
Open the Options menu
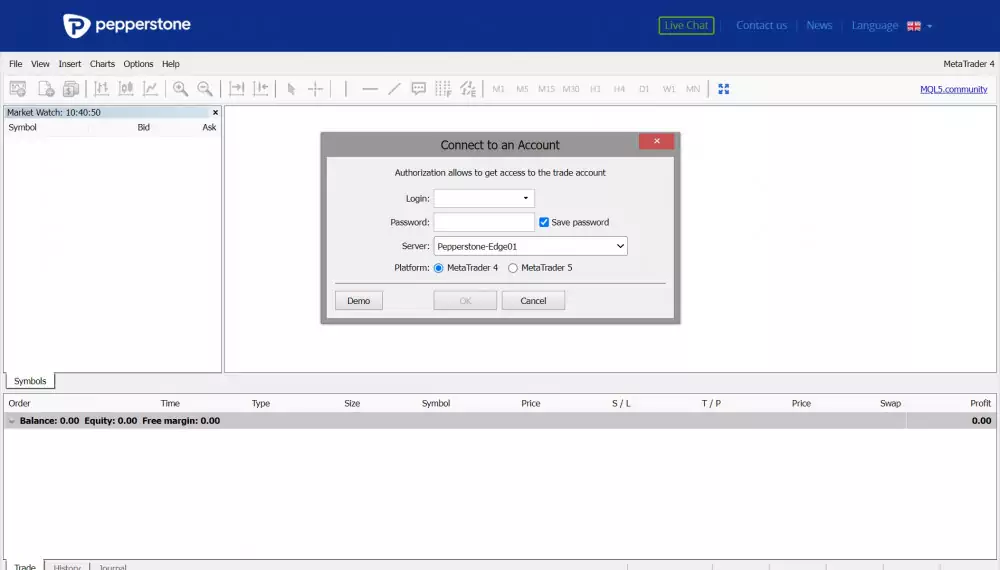(138, 64)
